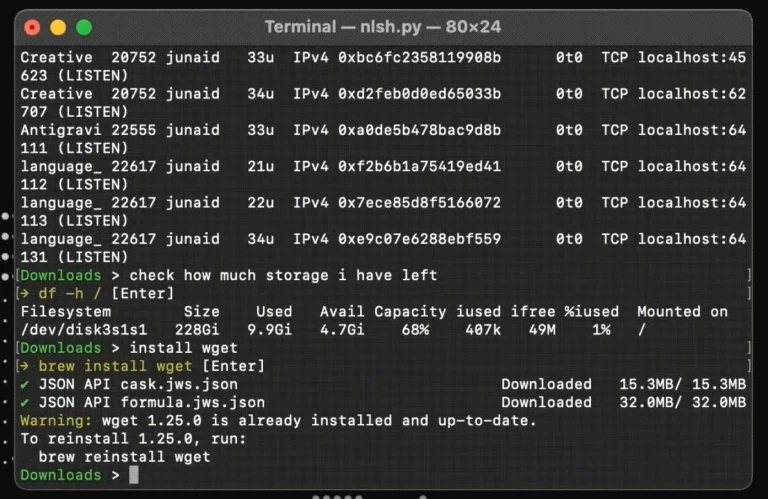Viewport: 768px width, 499px height.
Task: Click the '4.7Gi' available value
Action: 342,330
